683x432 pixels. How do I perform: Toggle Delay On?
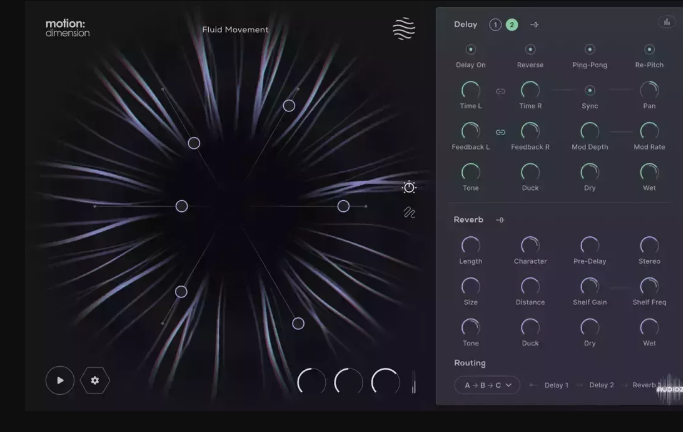470,50
